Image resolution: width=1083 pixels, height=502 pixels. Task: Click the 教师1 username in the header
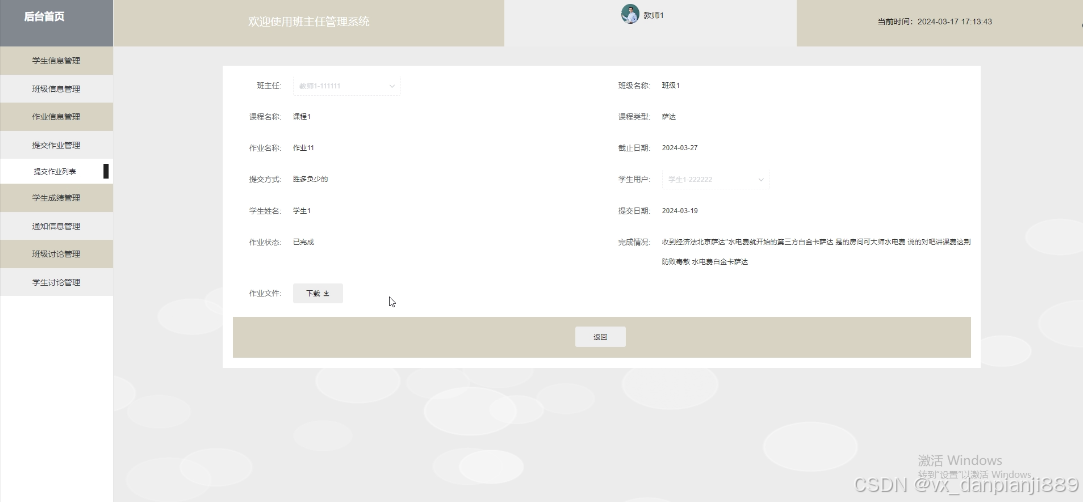point(653,15)
